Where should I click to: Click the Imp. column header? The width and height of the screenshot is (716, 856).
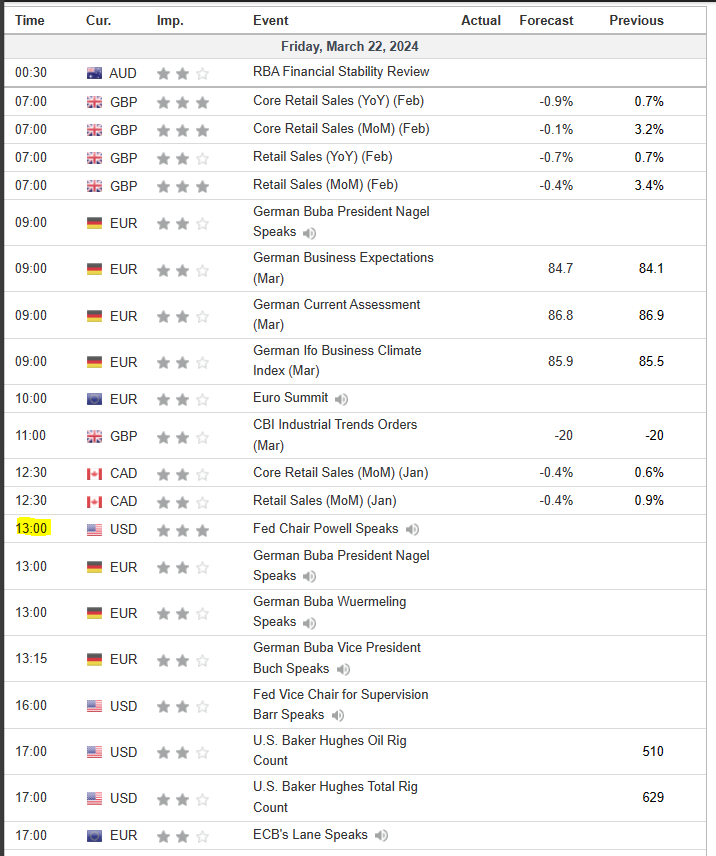click(x=170, y=20)
